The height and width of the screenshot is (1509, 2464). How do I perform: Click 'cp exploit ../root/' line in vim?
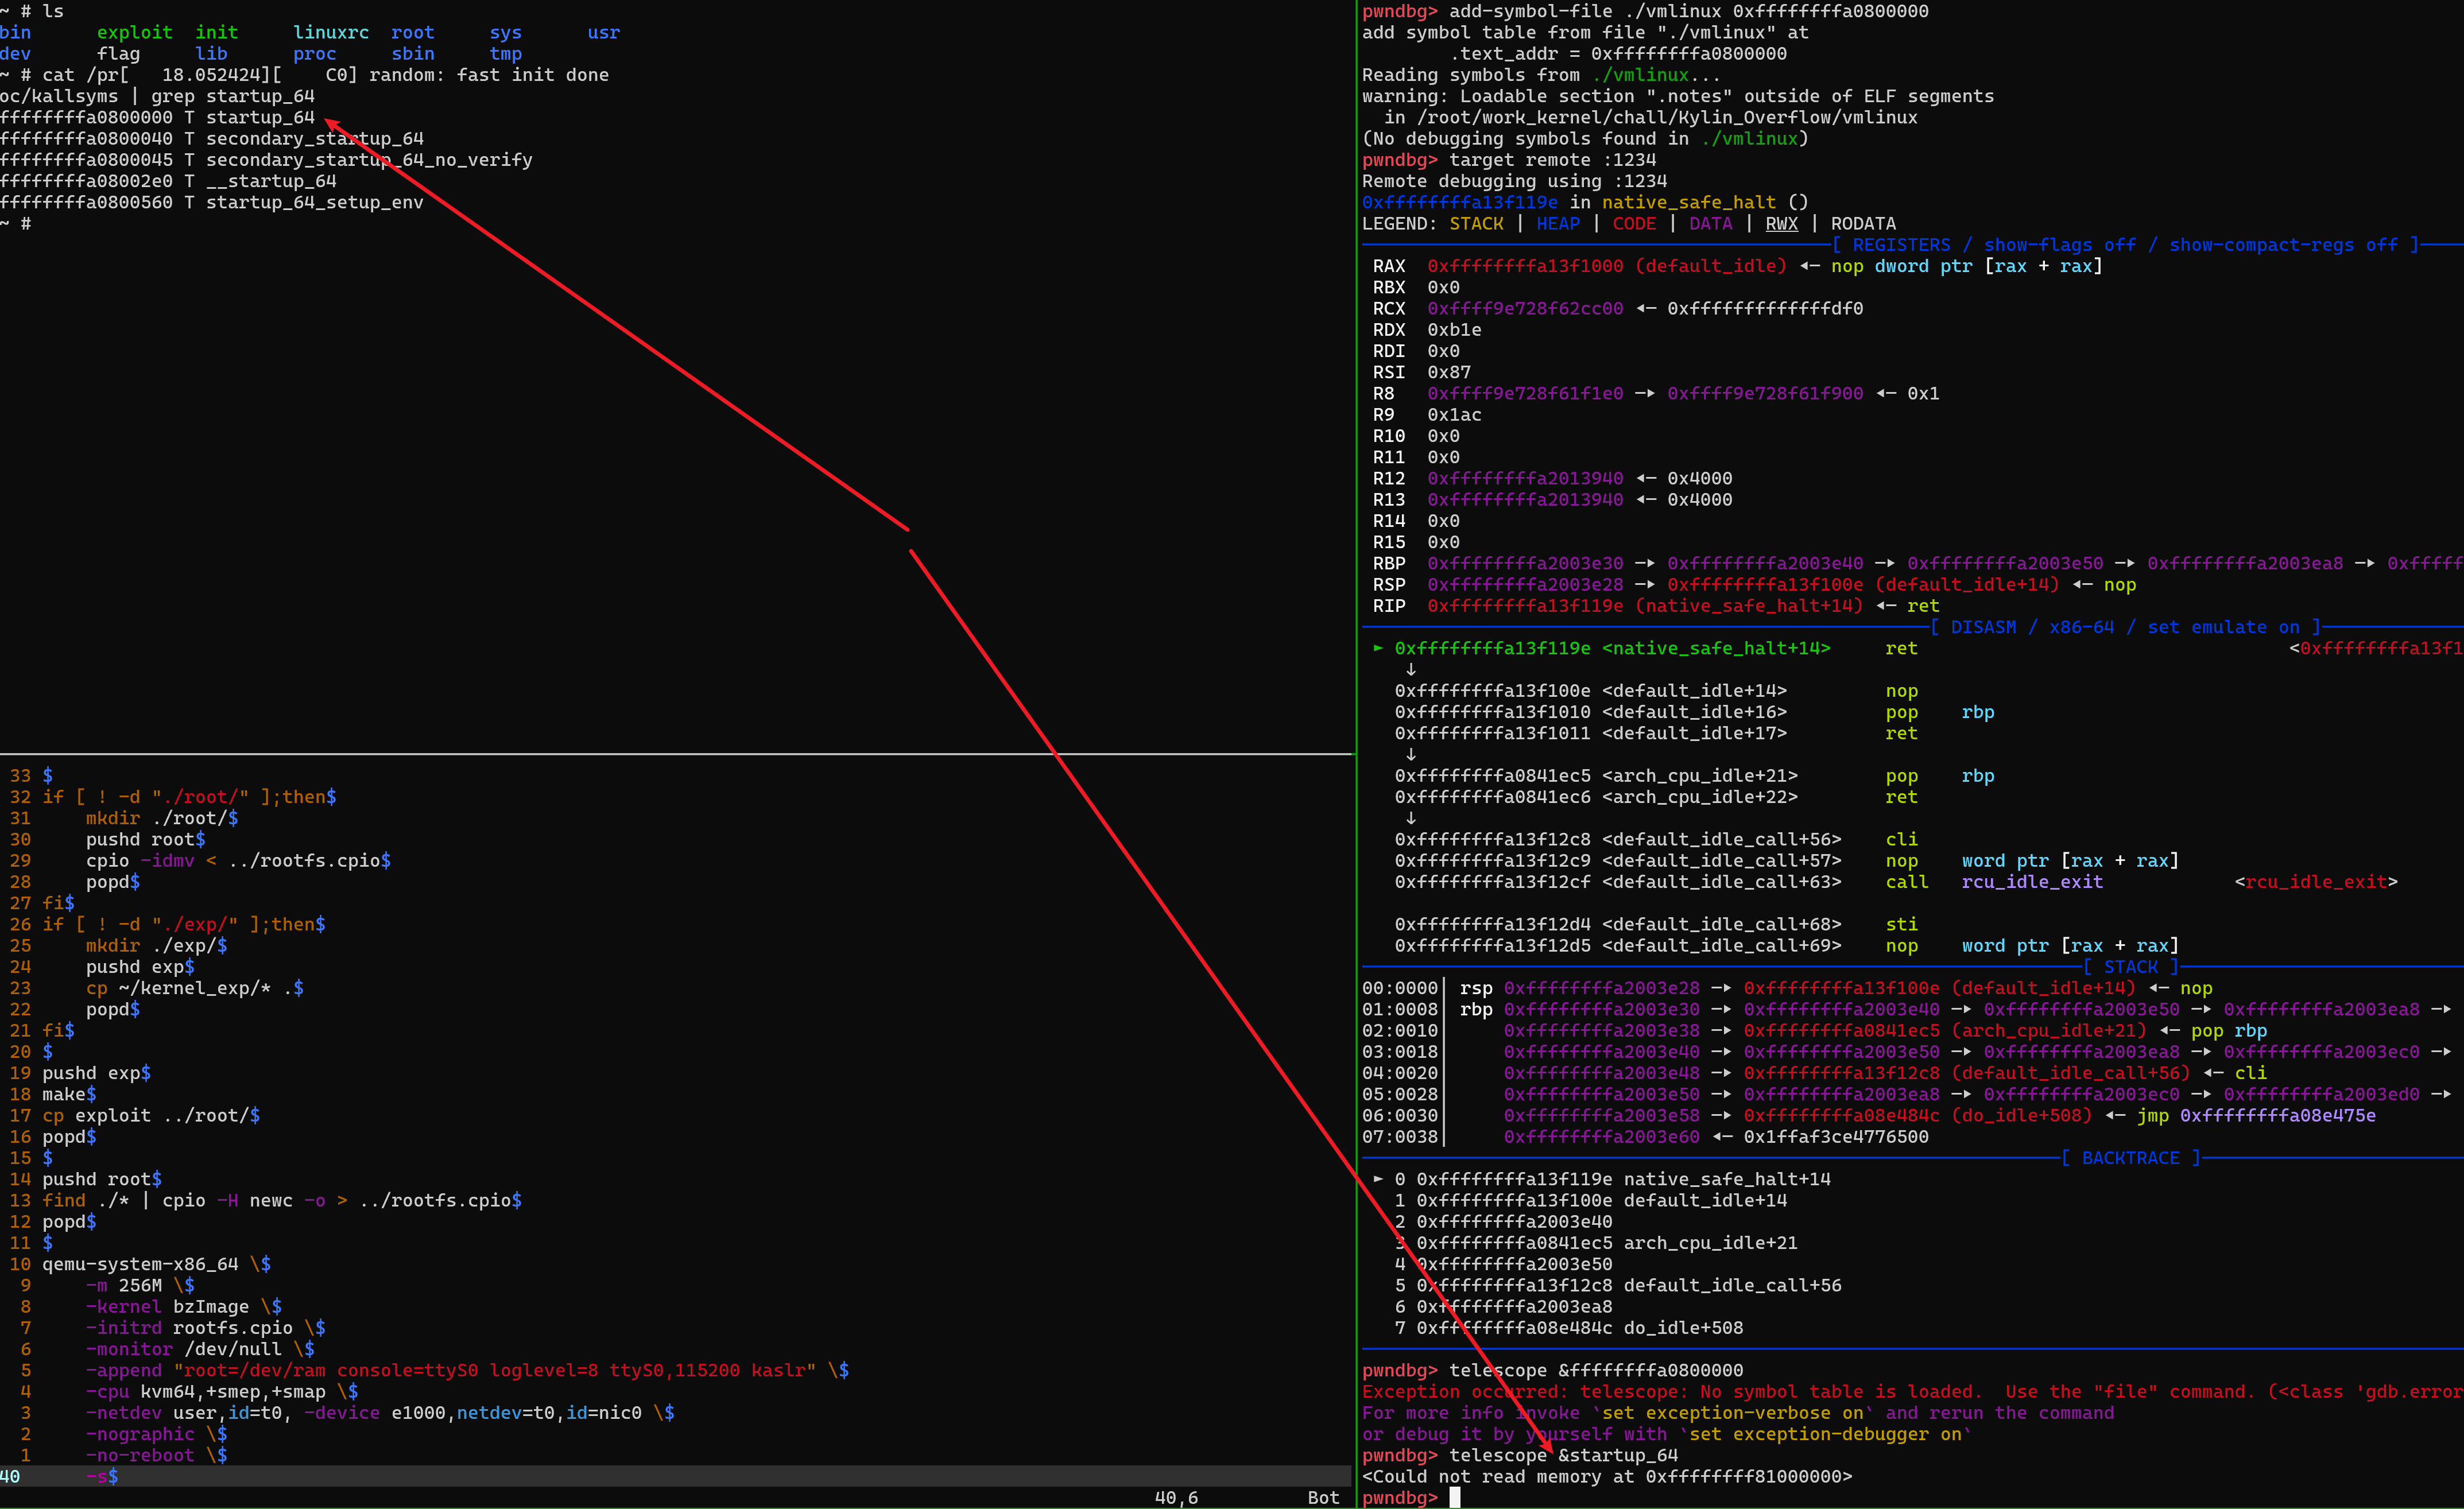tap(150, 1116)
